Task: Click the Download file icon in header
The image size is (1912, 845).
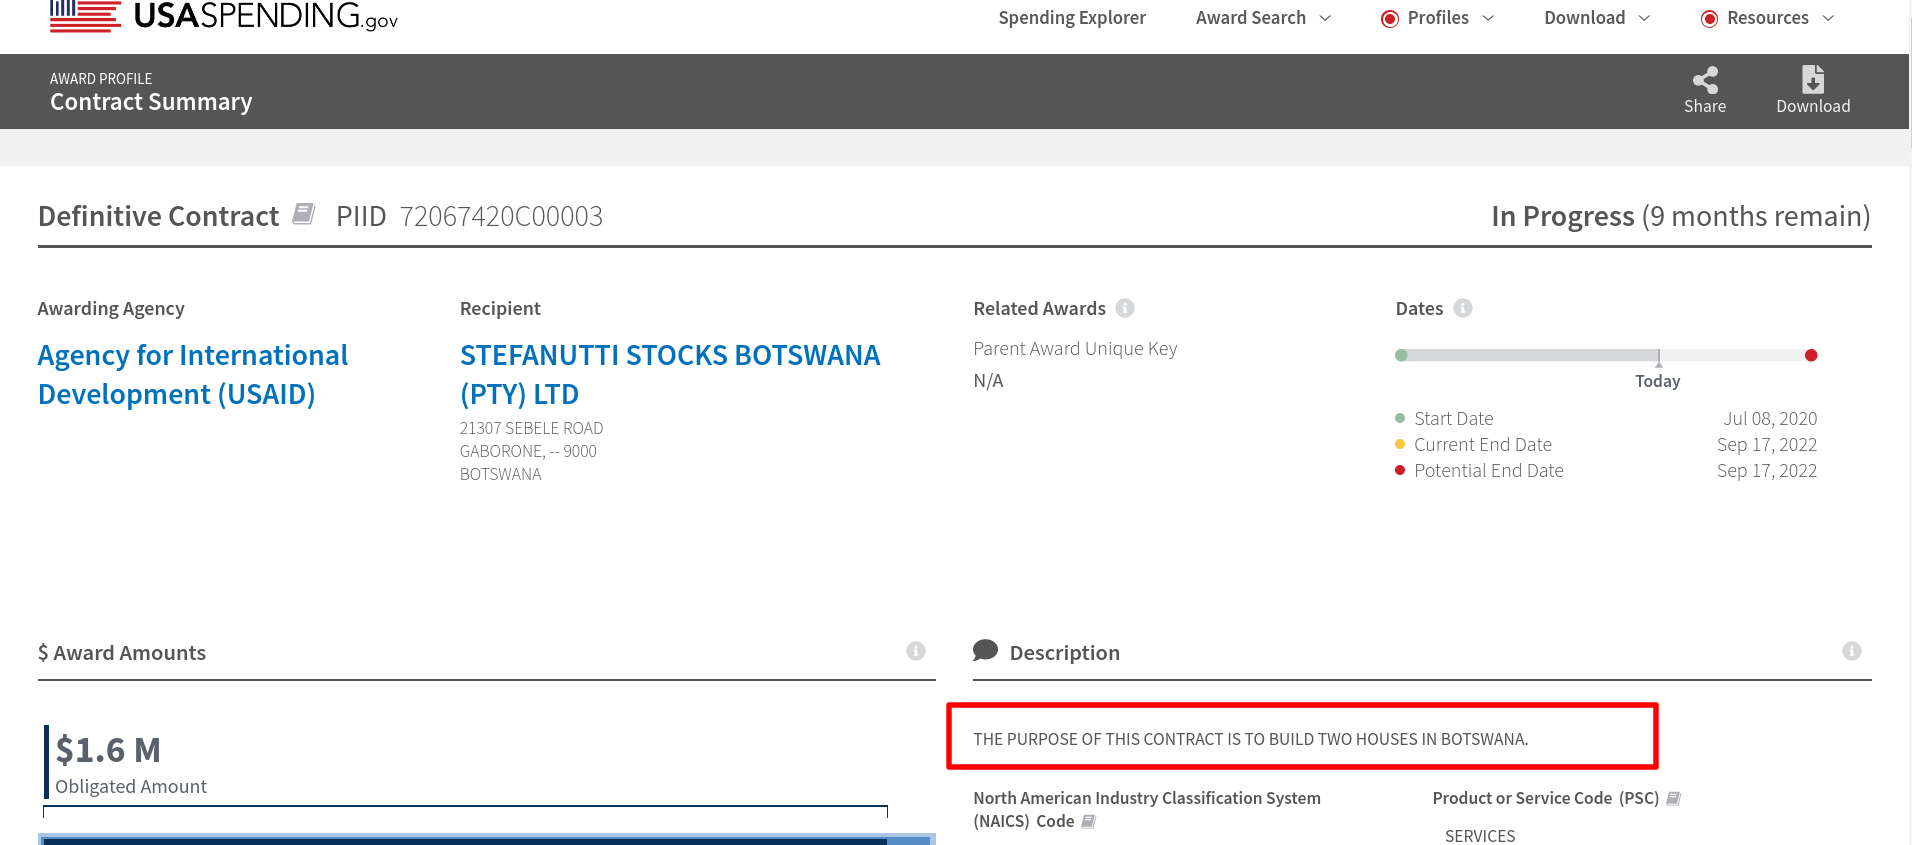Action: 1813,79
